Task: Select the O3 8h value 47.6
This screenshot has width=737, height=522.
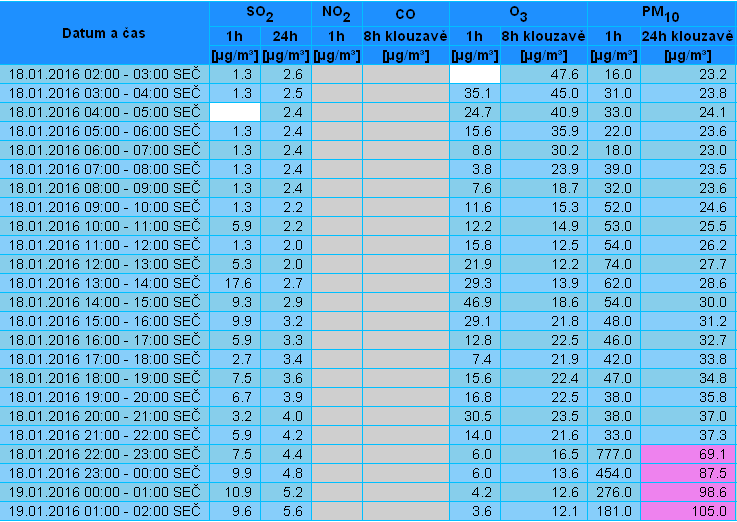Action: [x=543, y=74]
